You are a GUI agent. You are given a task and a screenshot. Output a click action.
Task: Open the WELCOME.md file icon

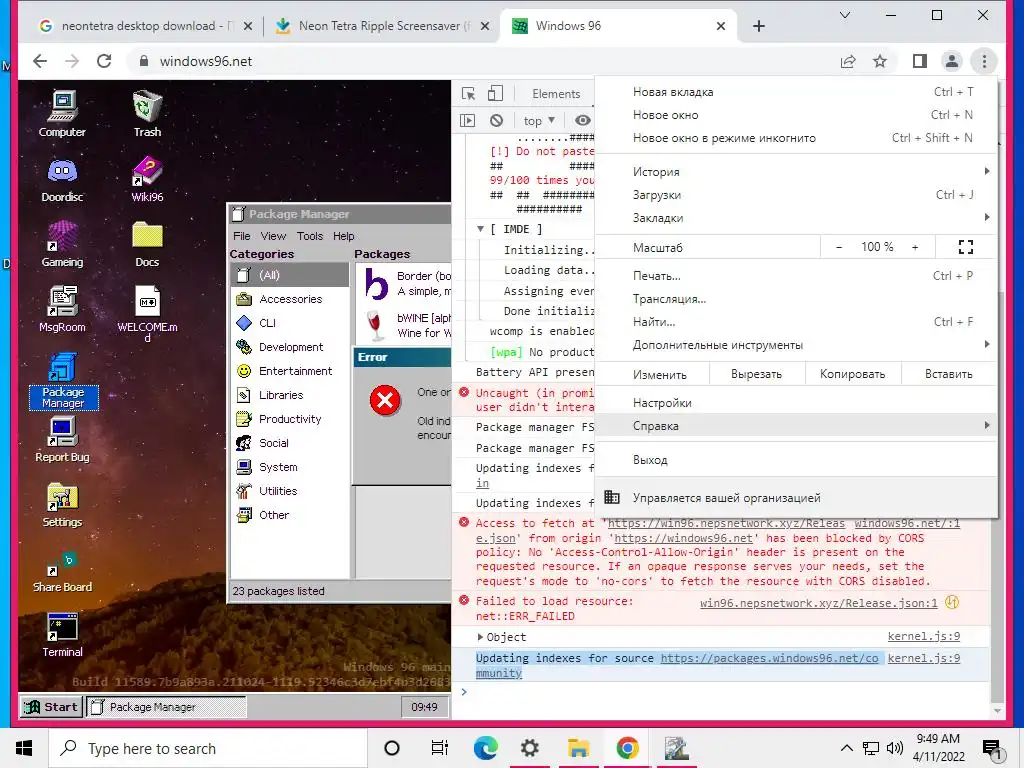pos(147,313)
